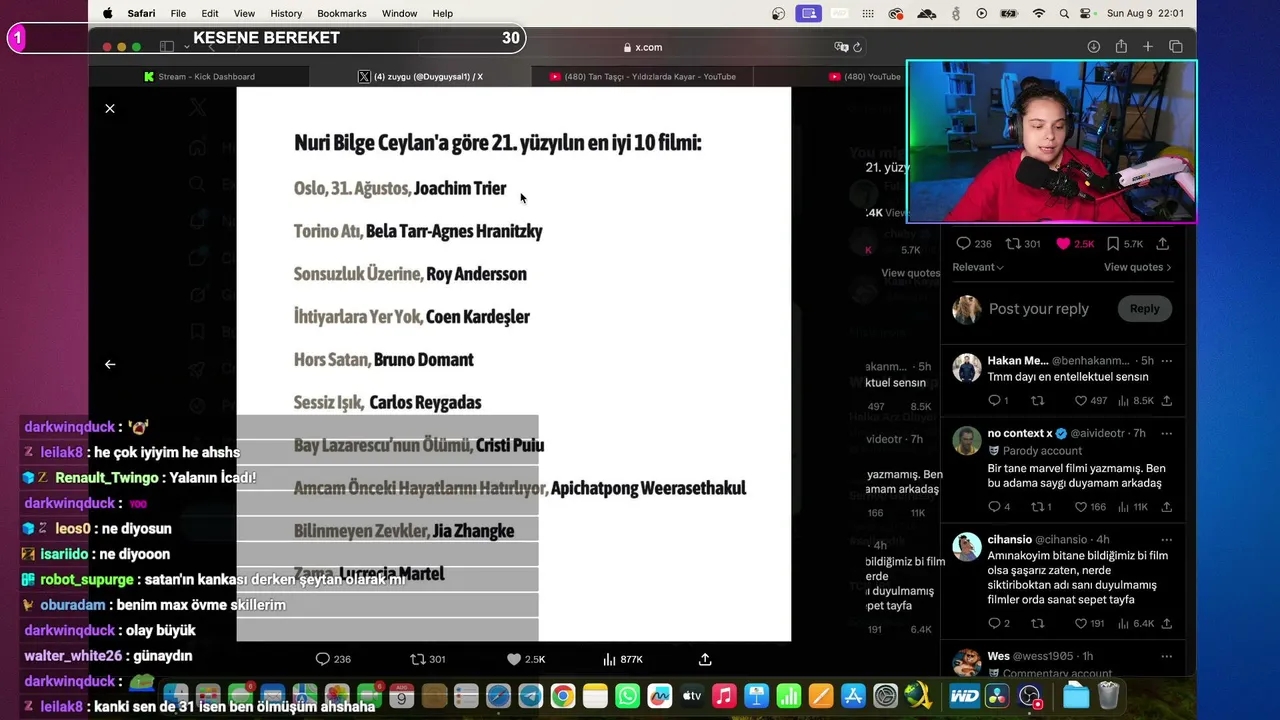This screenshot has height=720, width=1280.
Task: Open View quotes in the side panel
Action: click(x=1137, y=267)
